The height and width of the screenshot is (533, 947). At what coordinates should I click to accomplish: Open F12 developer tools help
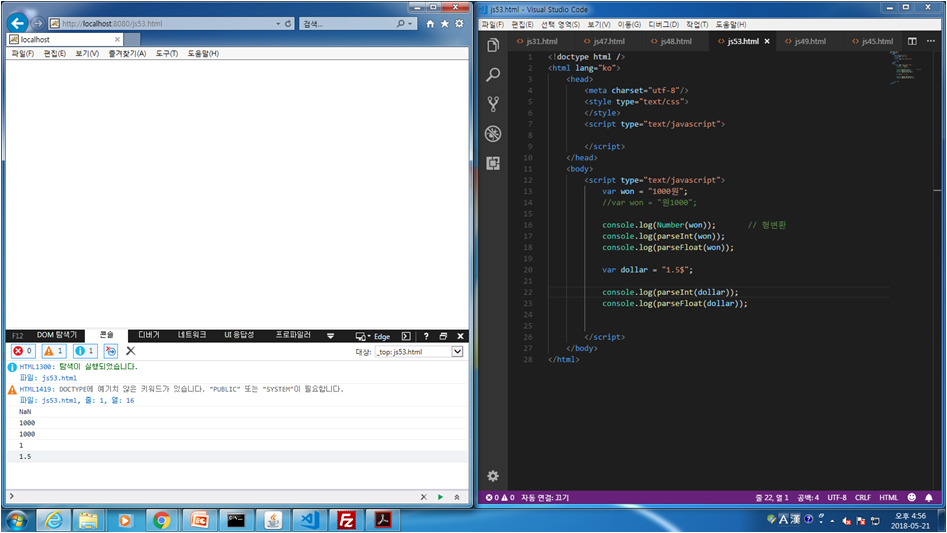pyautogui.click(x=426, y=336)
